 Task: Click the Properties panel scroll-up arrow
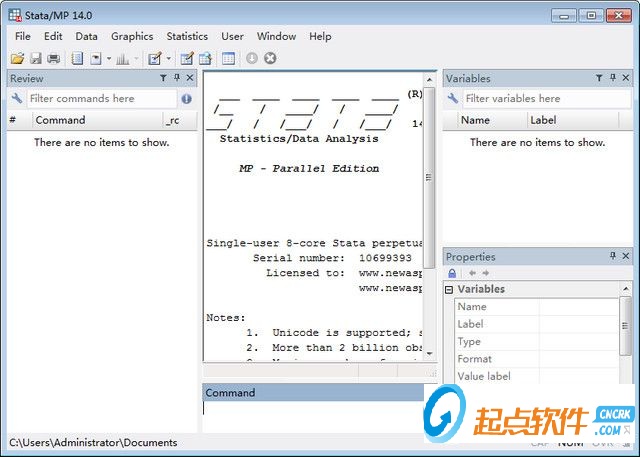point(626,289)
